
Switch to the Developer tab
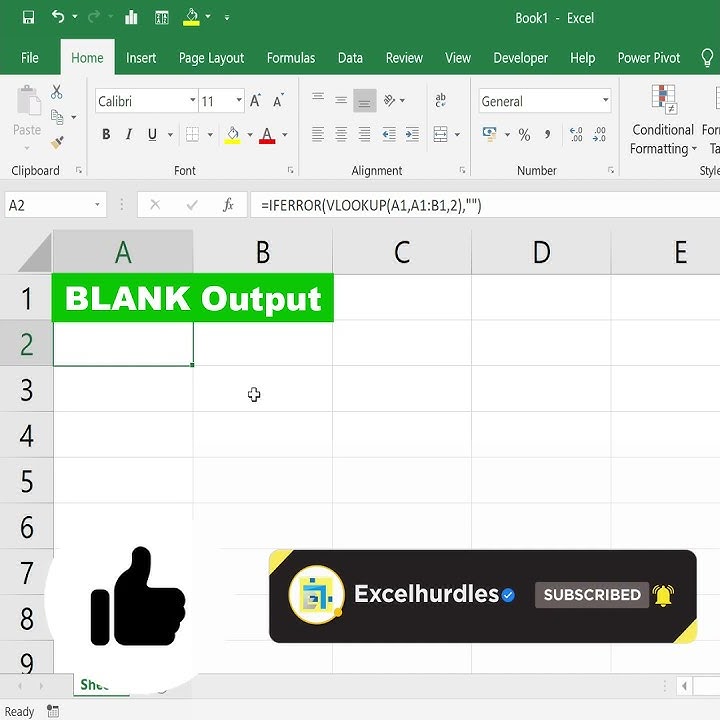point(521,58)
